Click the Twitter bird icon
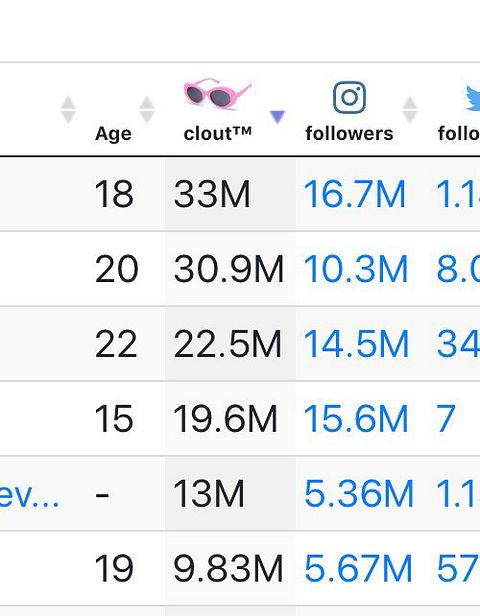 tap(473, 99)
